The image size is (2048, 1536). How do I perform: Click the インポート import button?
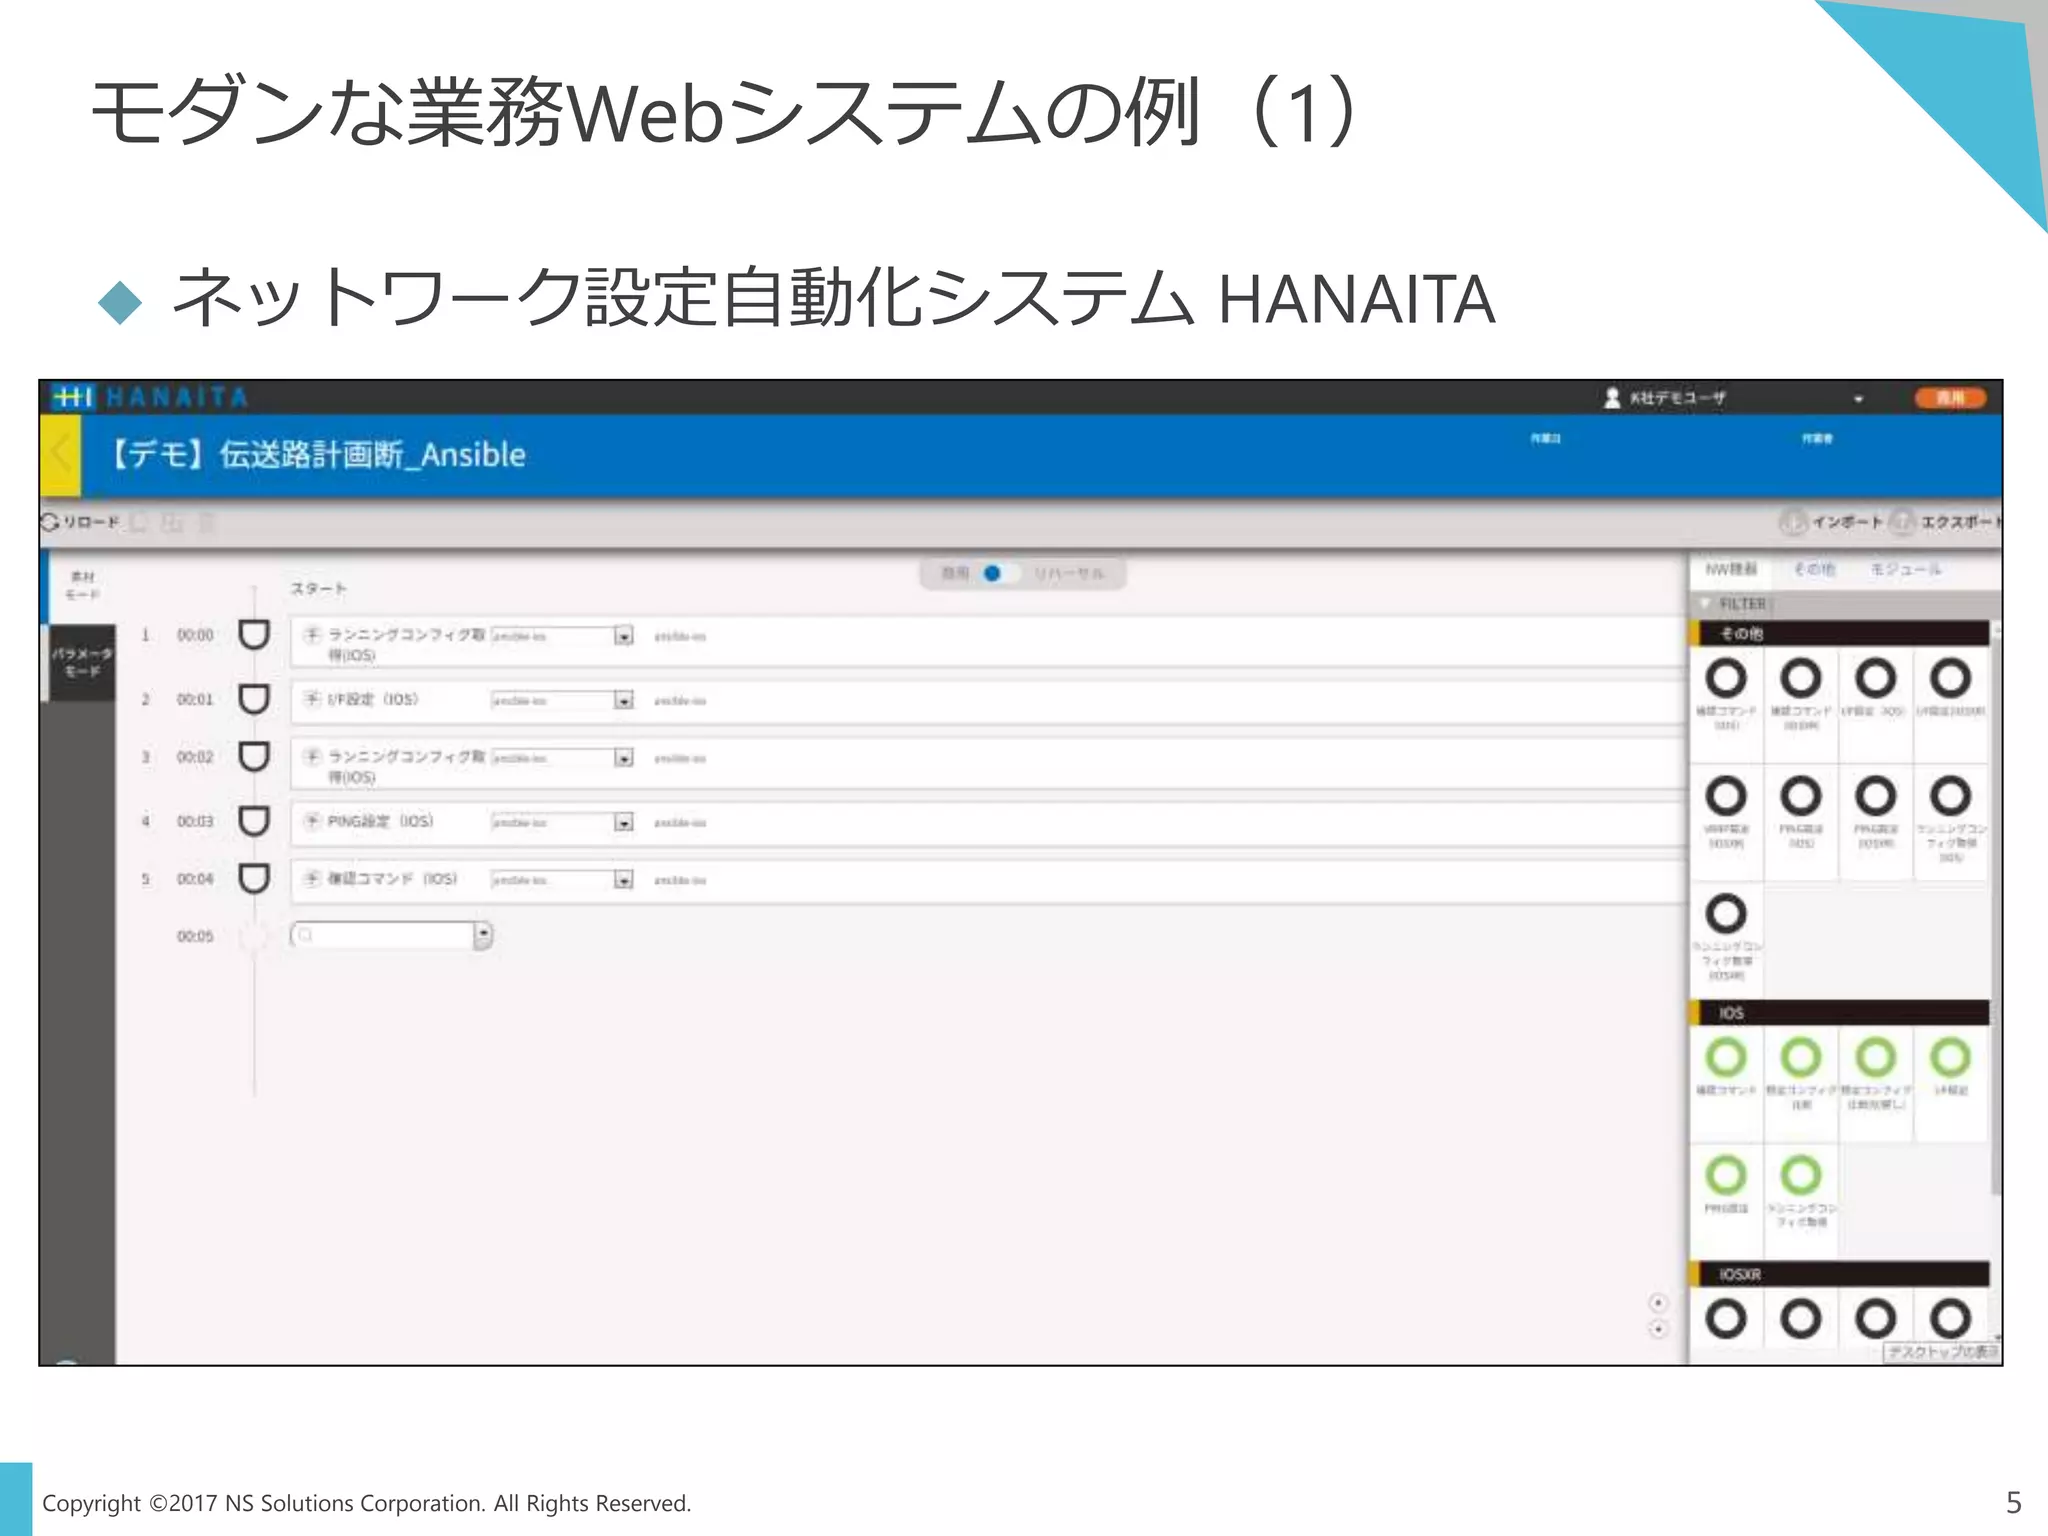(1832, 522)
